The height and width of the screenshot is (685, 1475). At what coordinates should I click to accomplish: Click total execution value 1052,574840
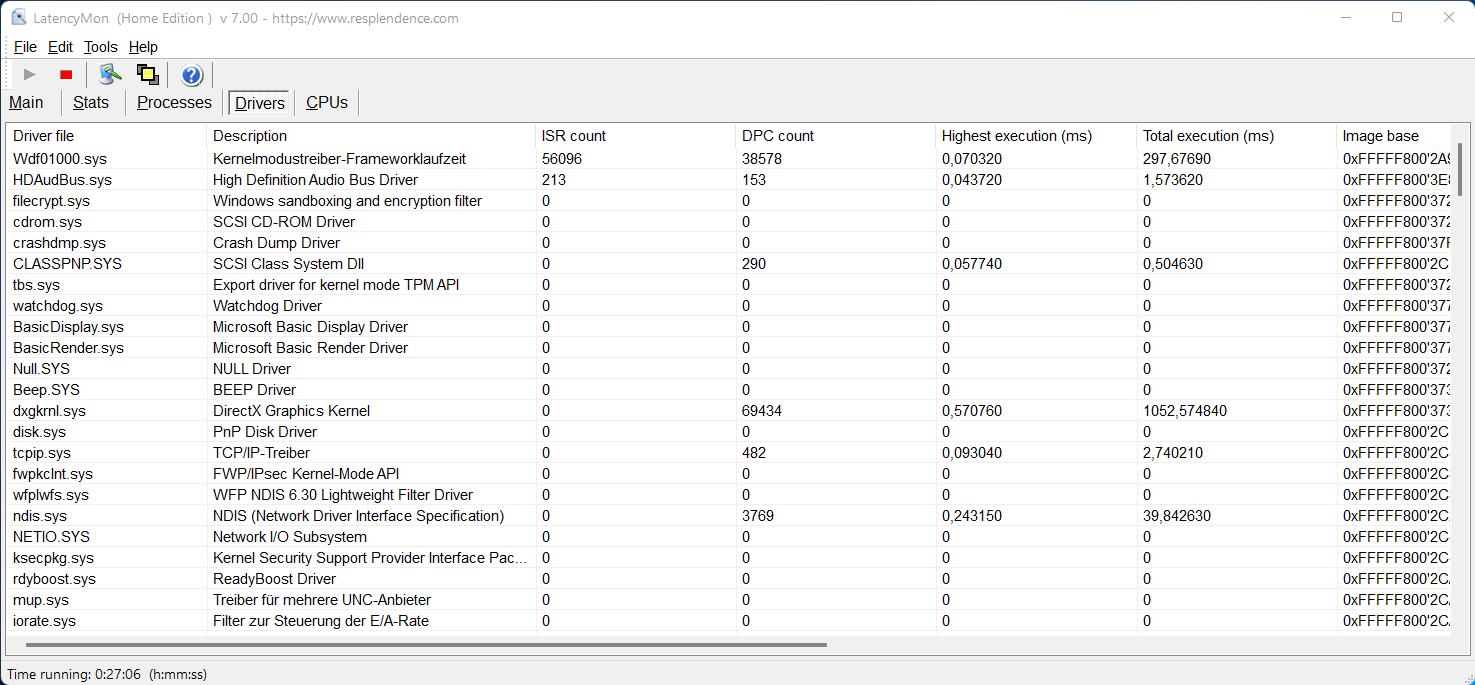[1185, 411]
